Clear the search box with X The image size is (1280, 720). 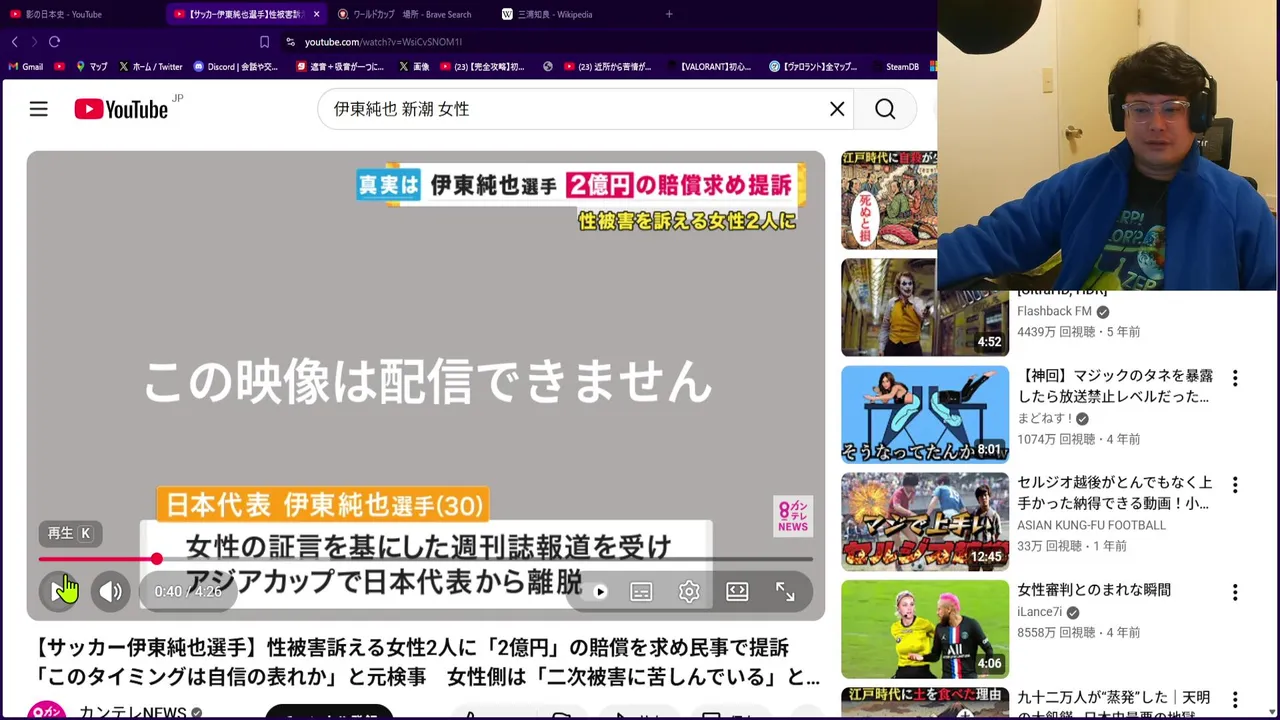point(837,109)
